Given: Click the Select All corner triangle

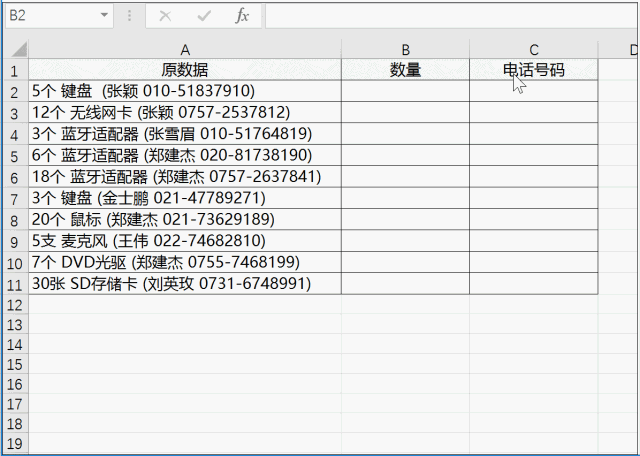Looking at the screenshot, I should click(x=19, y=49).
